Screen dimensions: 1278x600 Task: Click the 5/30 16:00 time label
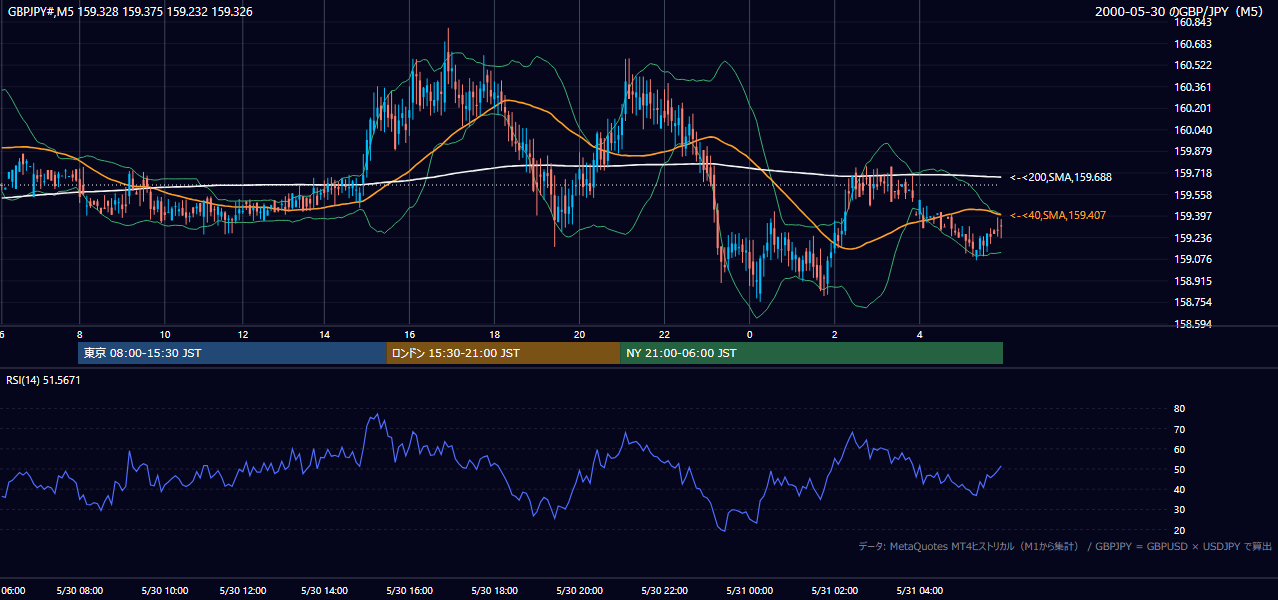pyautogui.click(x=409, y=591)
